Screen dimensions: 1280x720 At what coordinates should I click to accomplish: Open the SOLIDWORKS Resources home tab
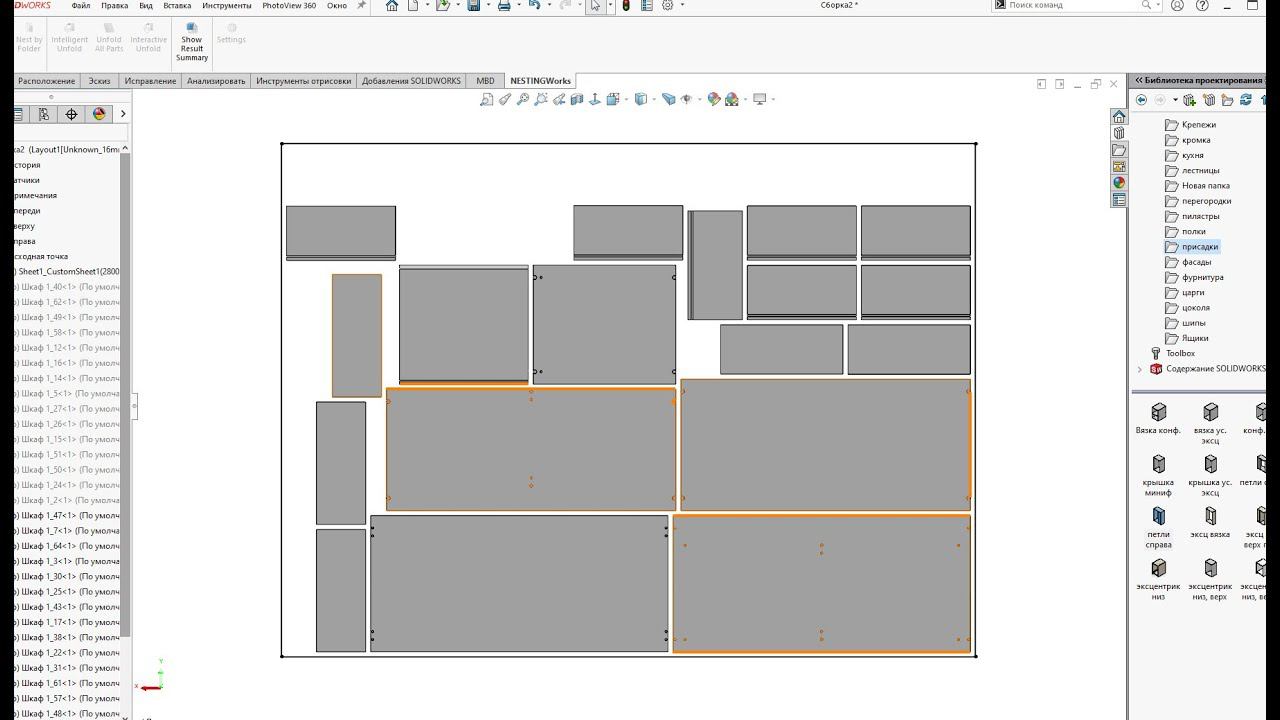(1119, 117)
